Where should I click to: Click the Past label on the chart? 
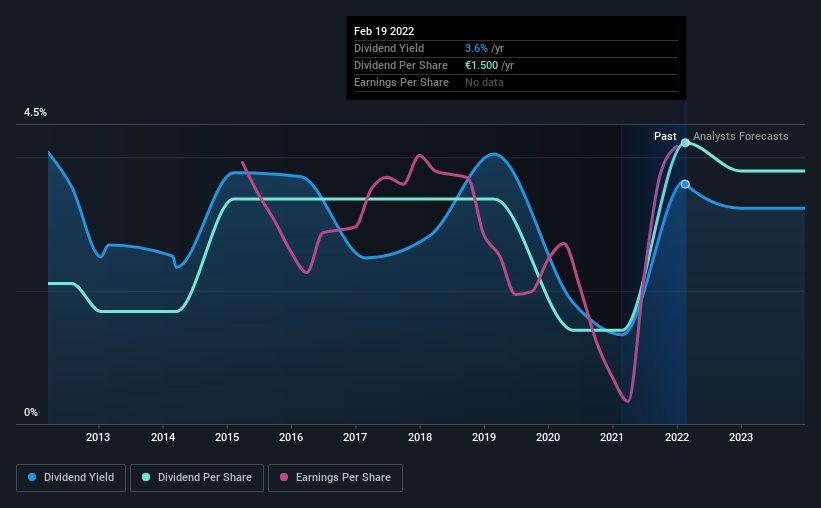(x=665, y=136)
